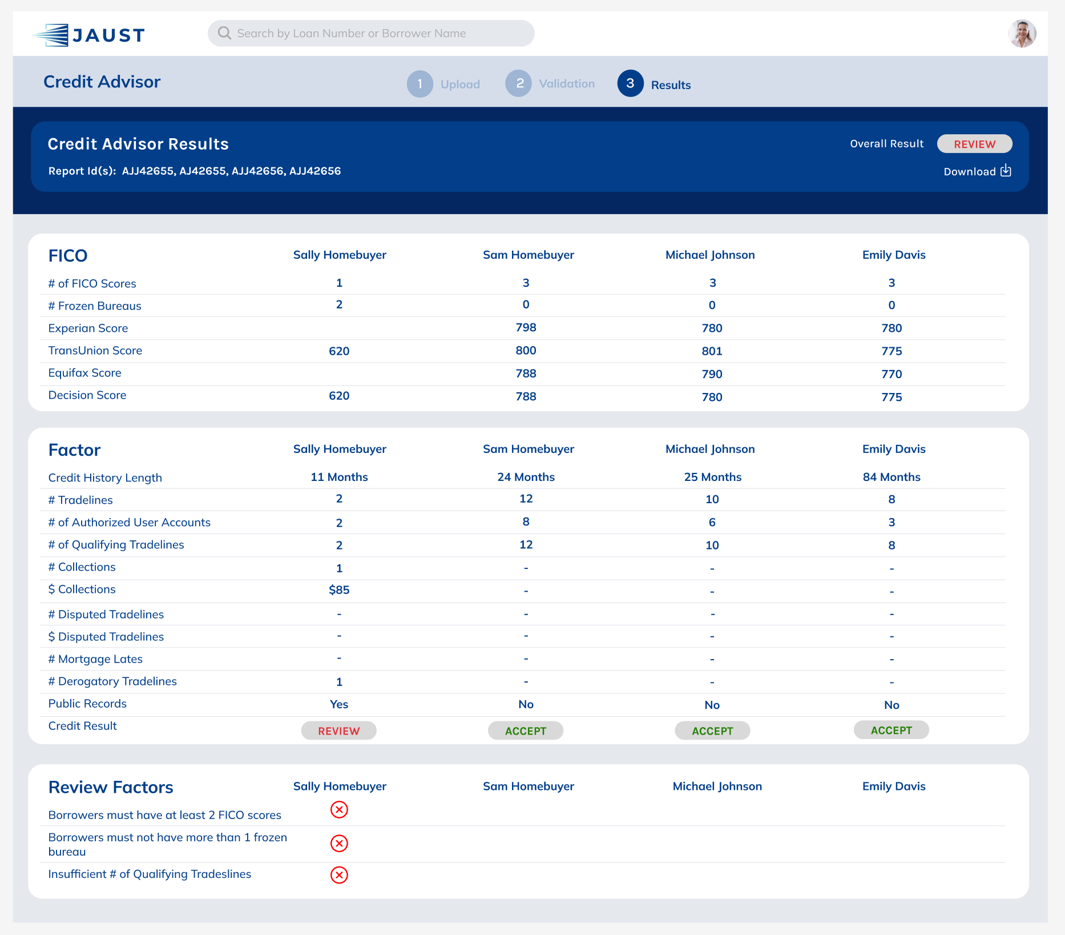Image resolution: width=1065 pixels, height=935 pixels.
Task: Click Emily Davis header in Factor table
Action: [x=893, y=449]
